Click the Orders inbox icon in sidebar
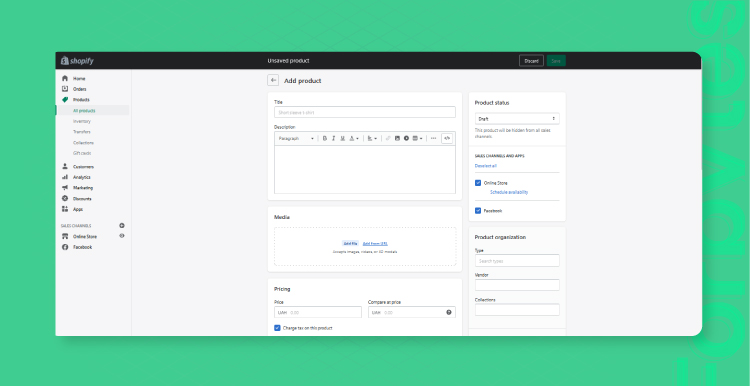 (65, 89)
